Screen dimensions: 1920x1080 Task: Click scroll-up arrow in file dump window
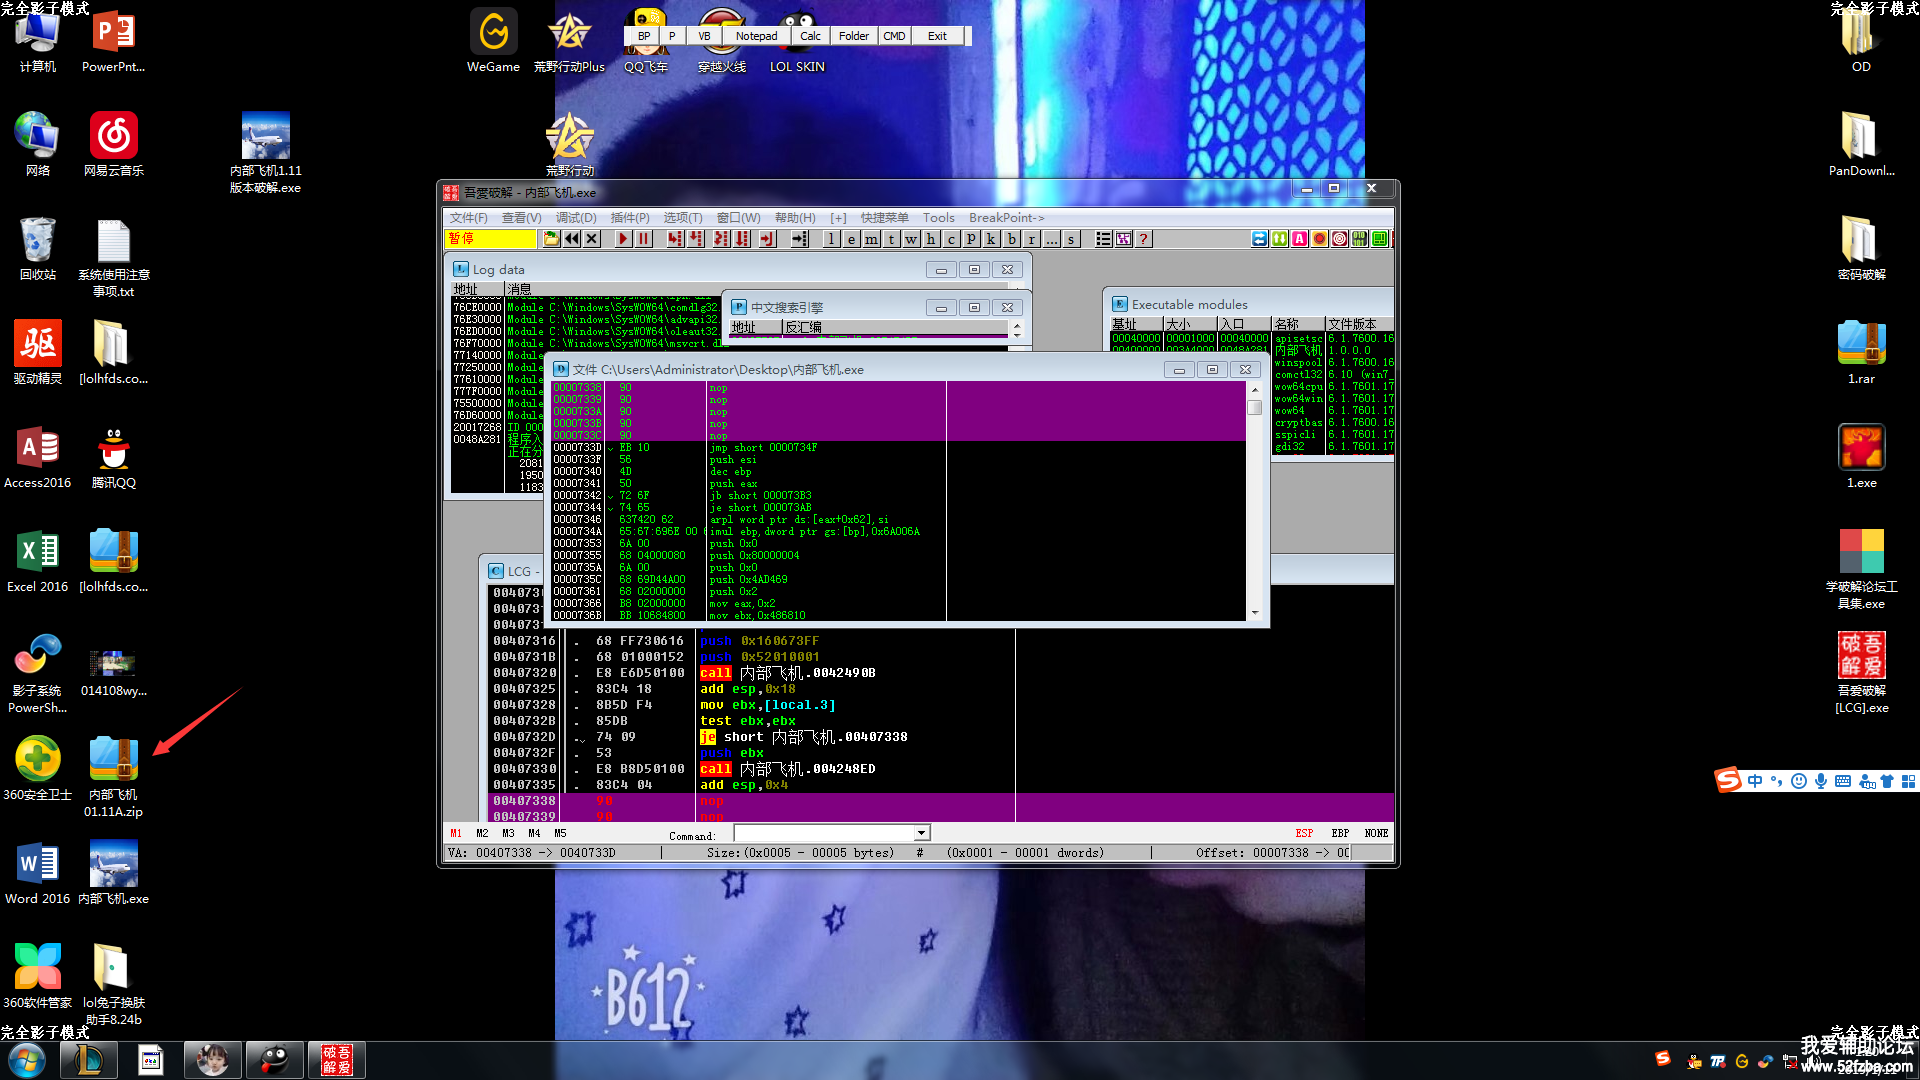click(1254, 389)
